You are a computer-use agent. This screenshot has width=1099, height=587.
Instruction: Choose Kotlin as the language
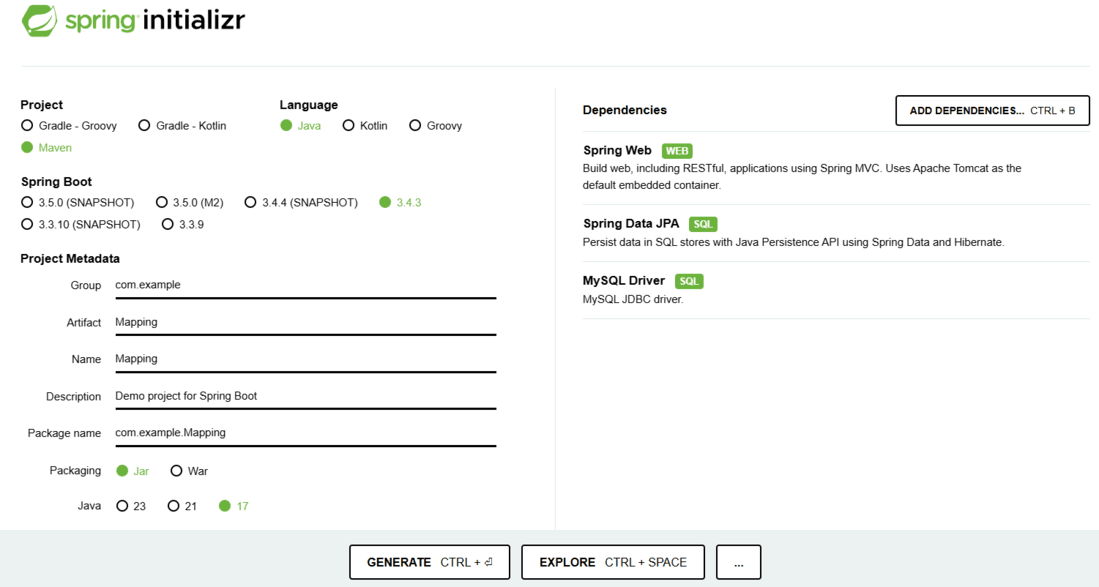[x=364, y=125]
